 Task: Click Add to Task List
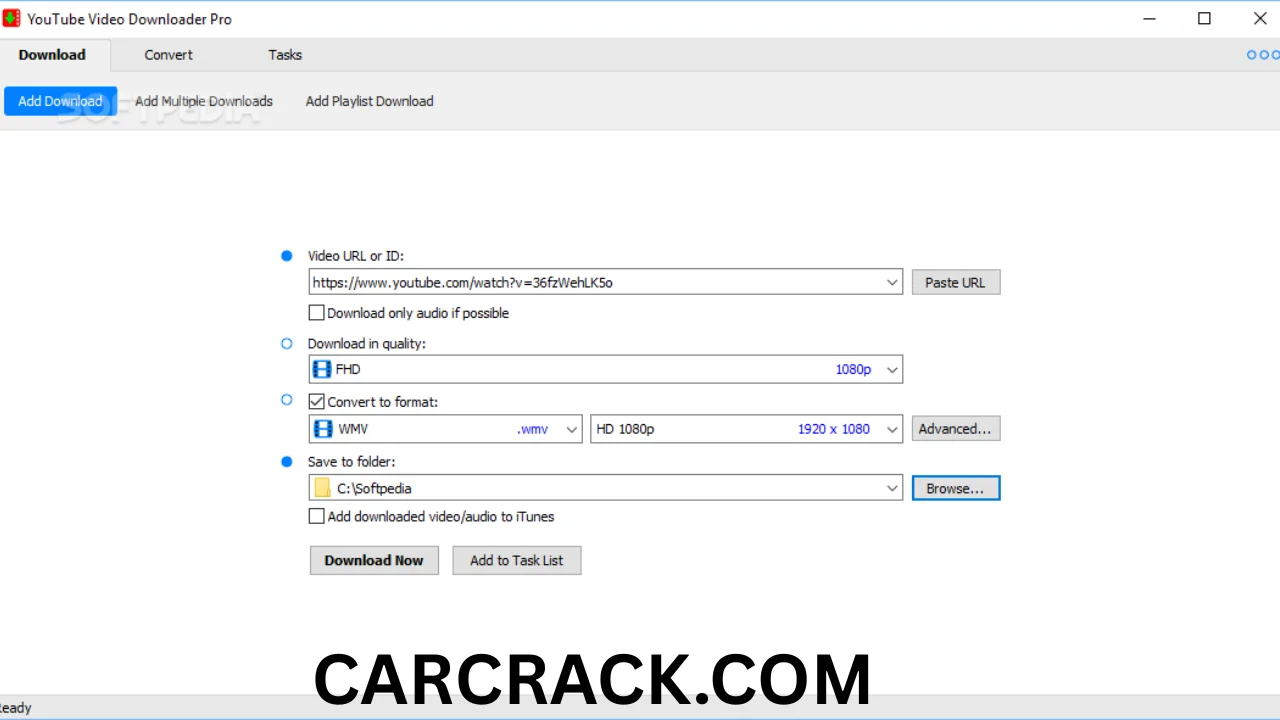(517, 561)
